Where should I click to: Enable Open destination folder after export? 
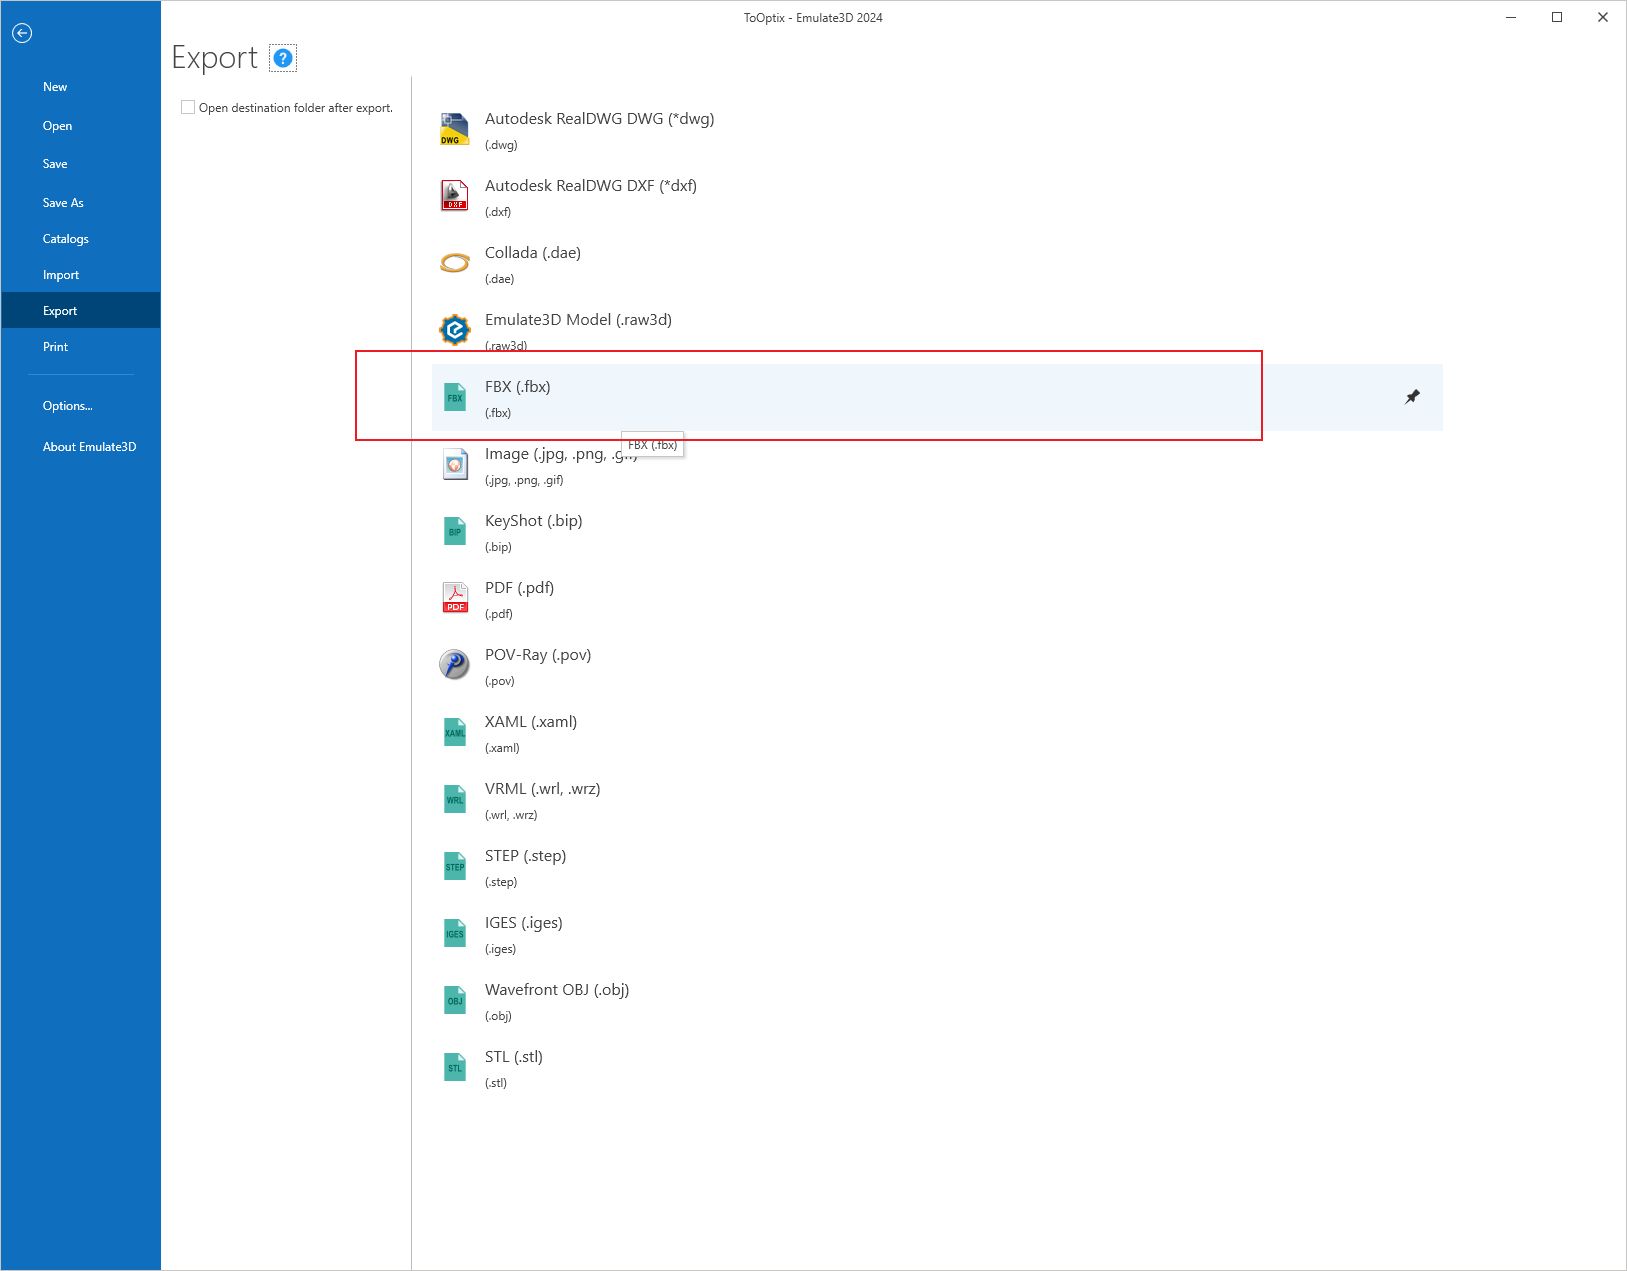coord(188,108)
